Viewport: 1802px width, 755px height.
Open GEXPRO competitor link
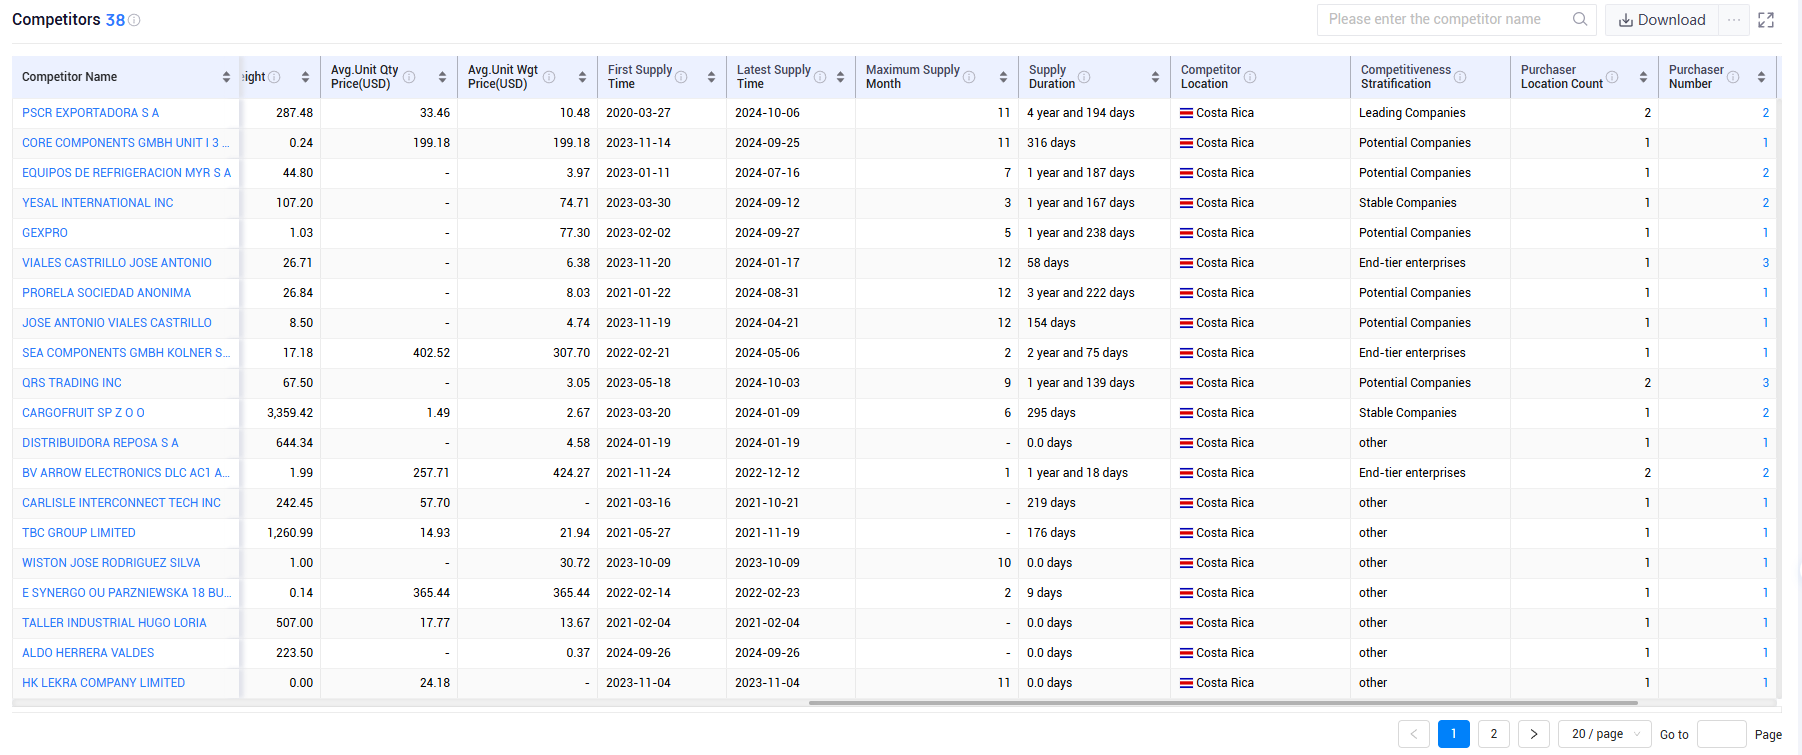pyautogui.click(x=45, y=233)
